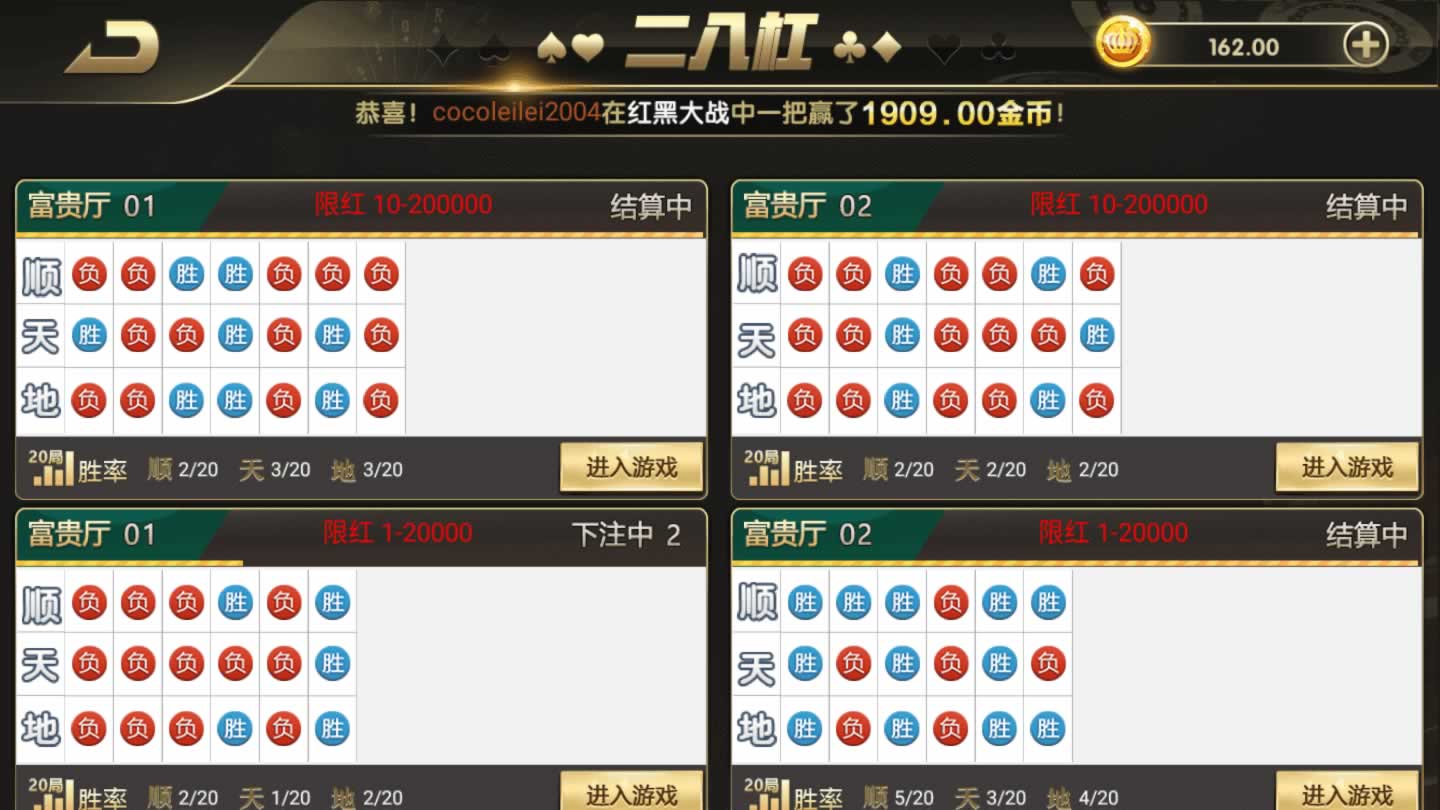Open 富贵厅 01 header with 限红 10-200000
The width and height of the screenshot is (1440, 810).
pos(361,207)
